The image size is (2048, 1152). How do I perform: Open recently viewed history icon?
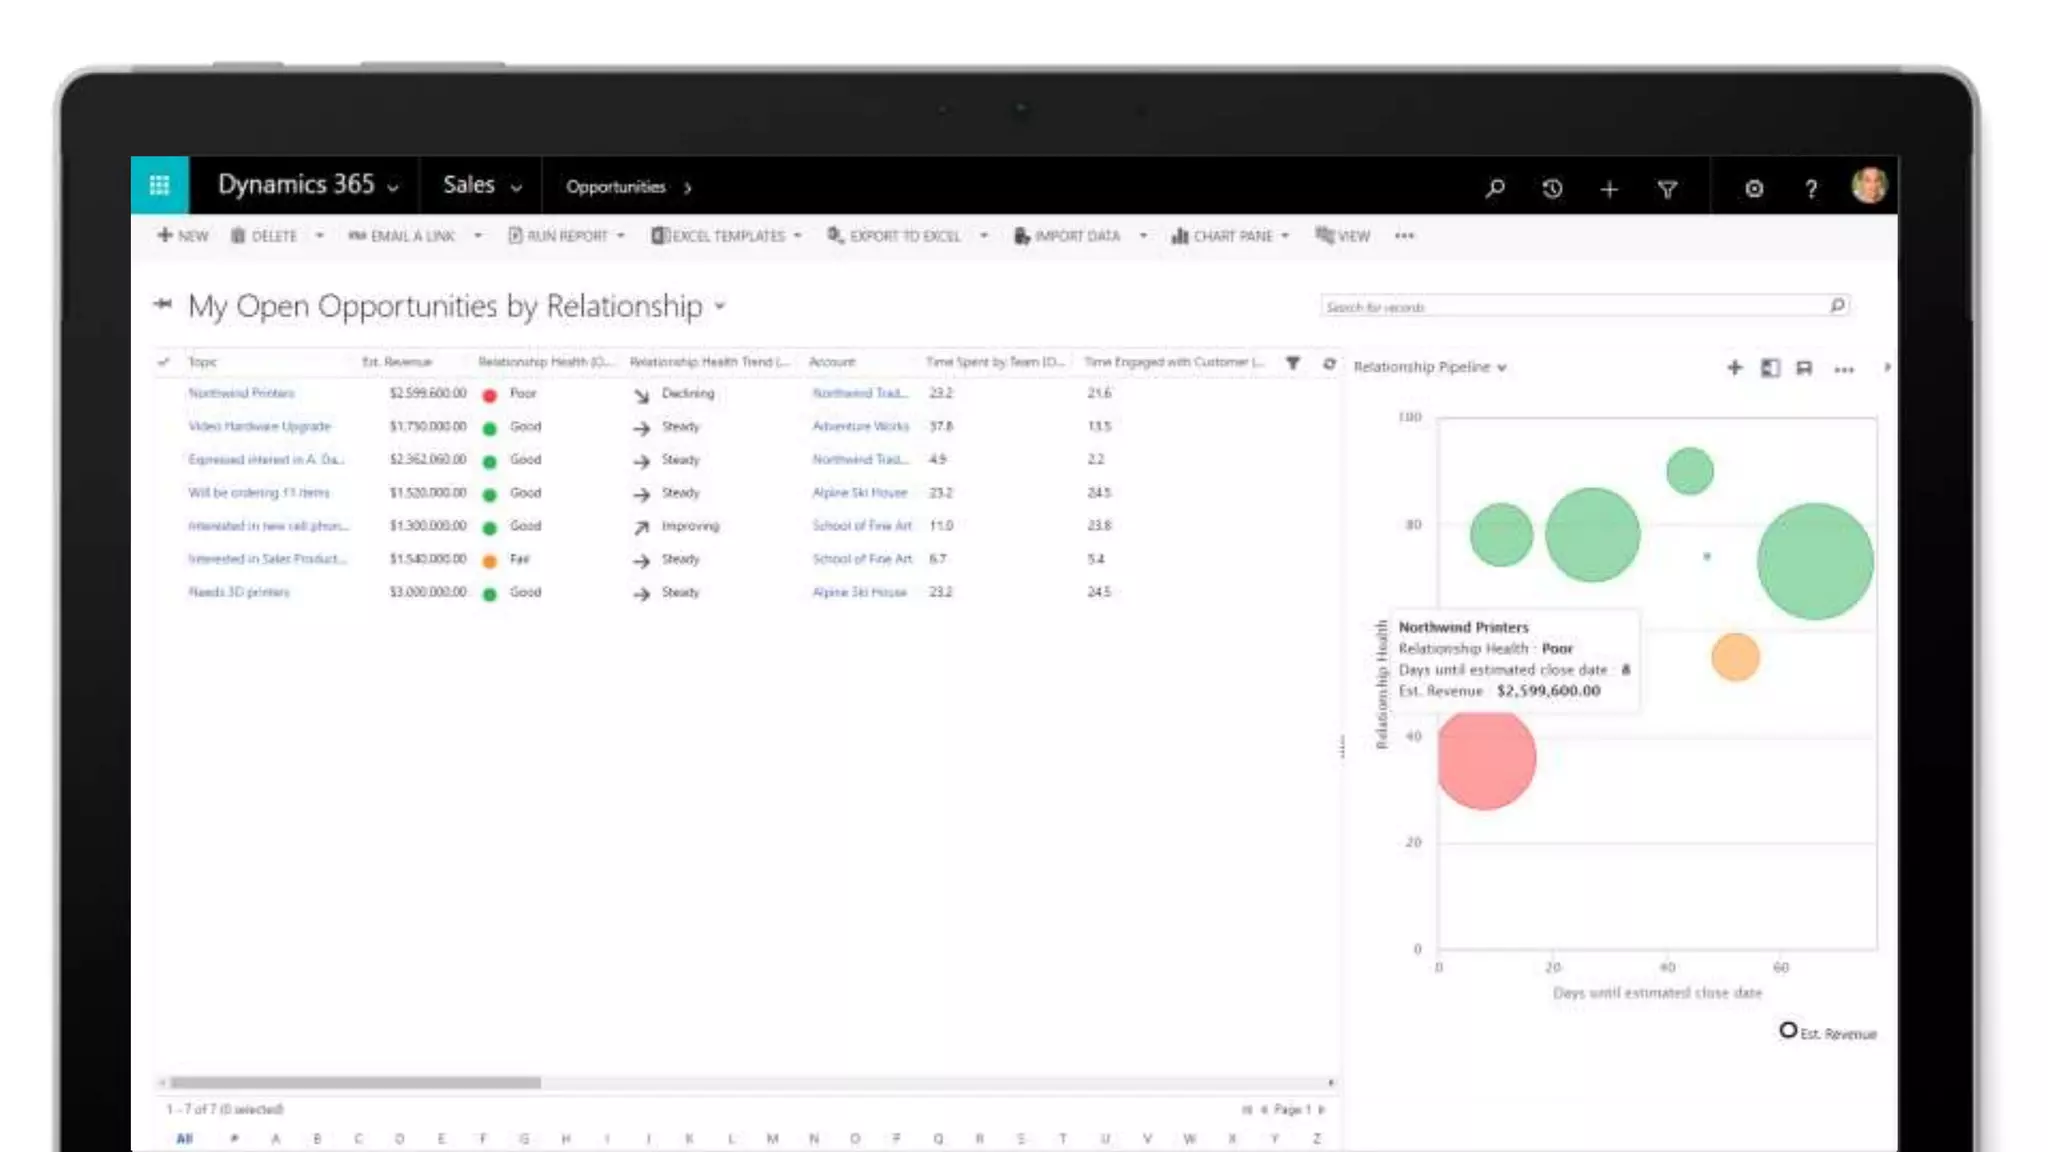click(1552, 188)
